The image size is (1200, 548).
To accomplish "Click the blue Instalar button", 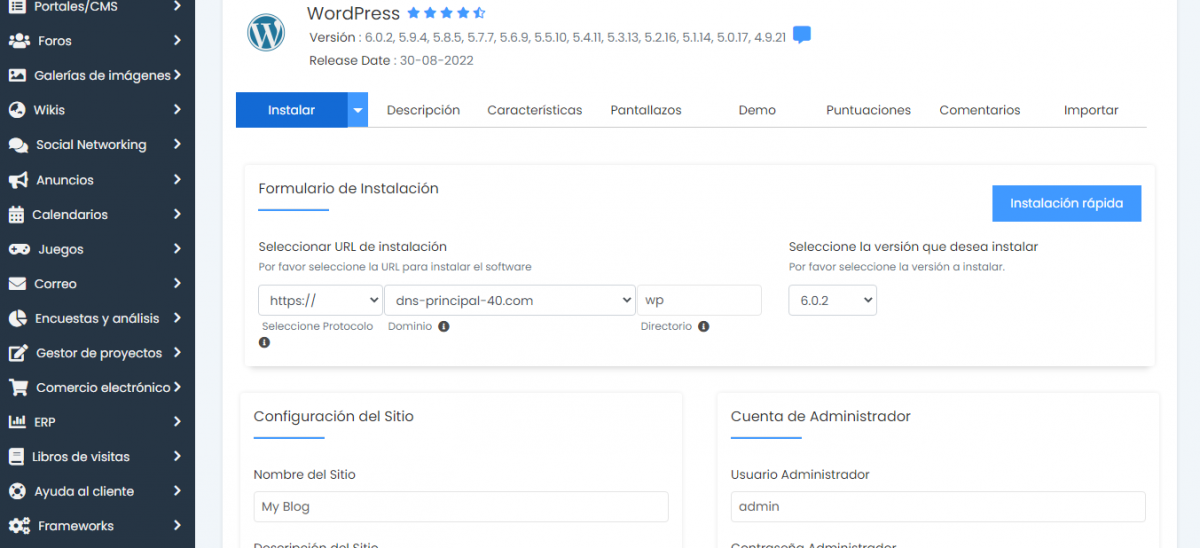I will [291, 110].
